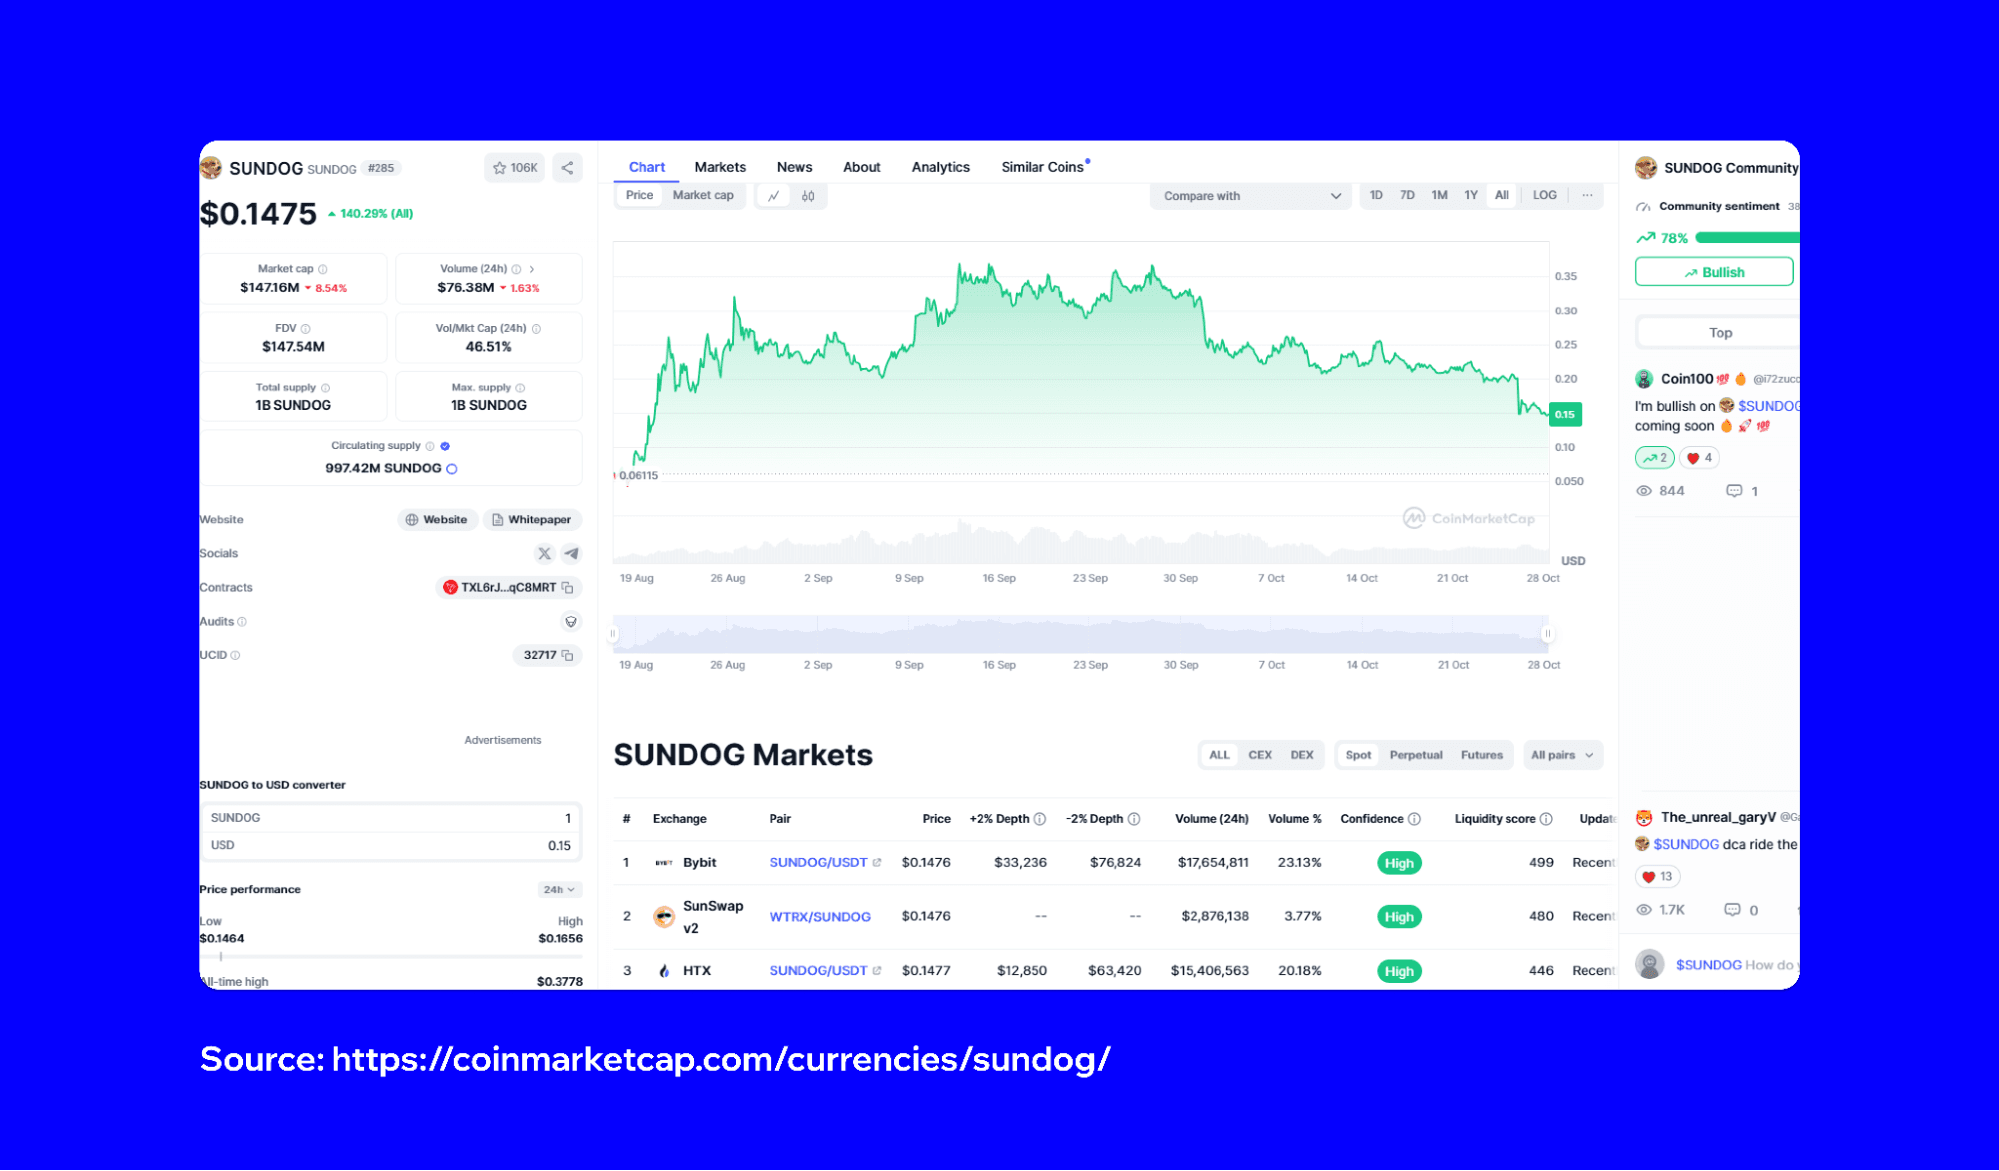Click the right chart range slider handle
This screenshot has width=1999, height=1171.
pos(1548,634)
